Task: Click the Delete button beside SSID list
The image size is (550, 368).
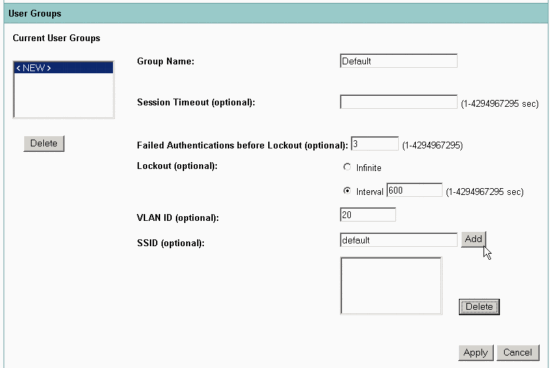Action: tap(479, 307)
